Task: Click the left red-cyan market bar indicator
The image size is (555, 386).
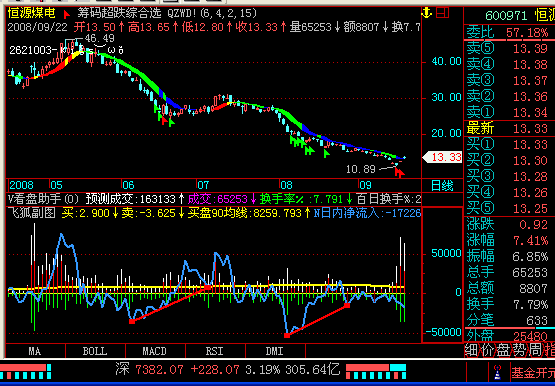Action: pyautogui.click(x=26, y=371)
